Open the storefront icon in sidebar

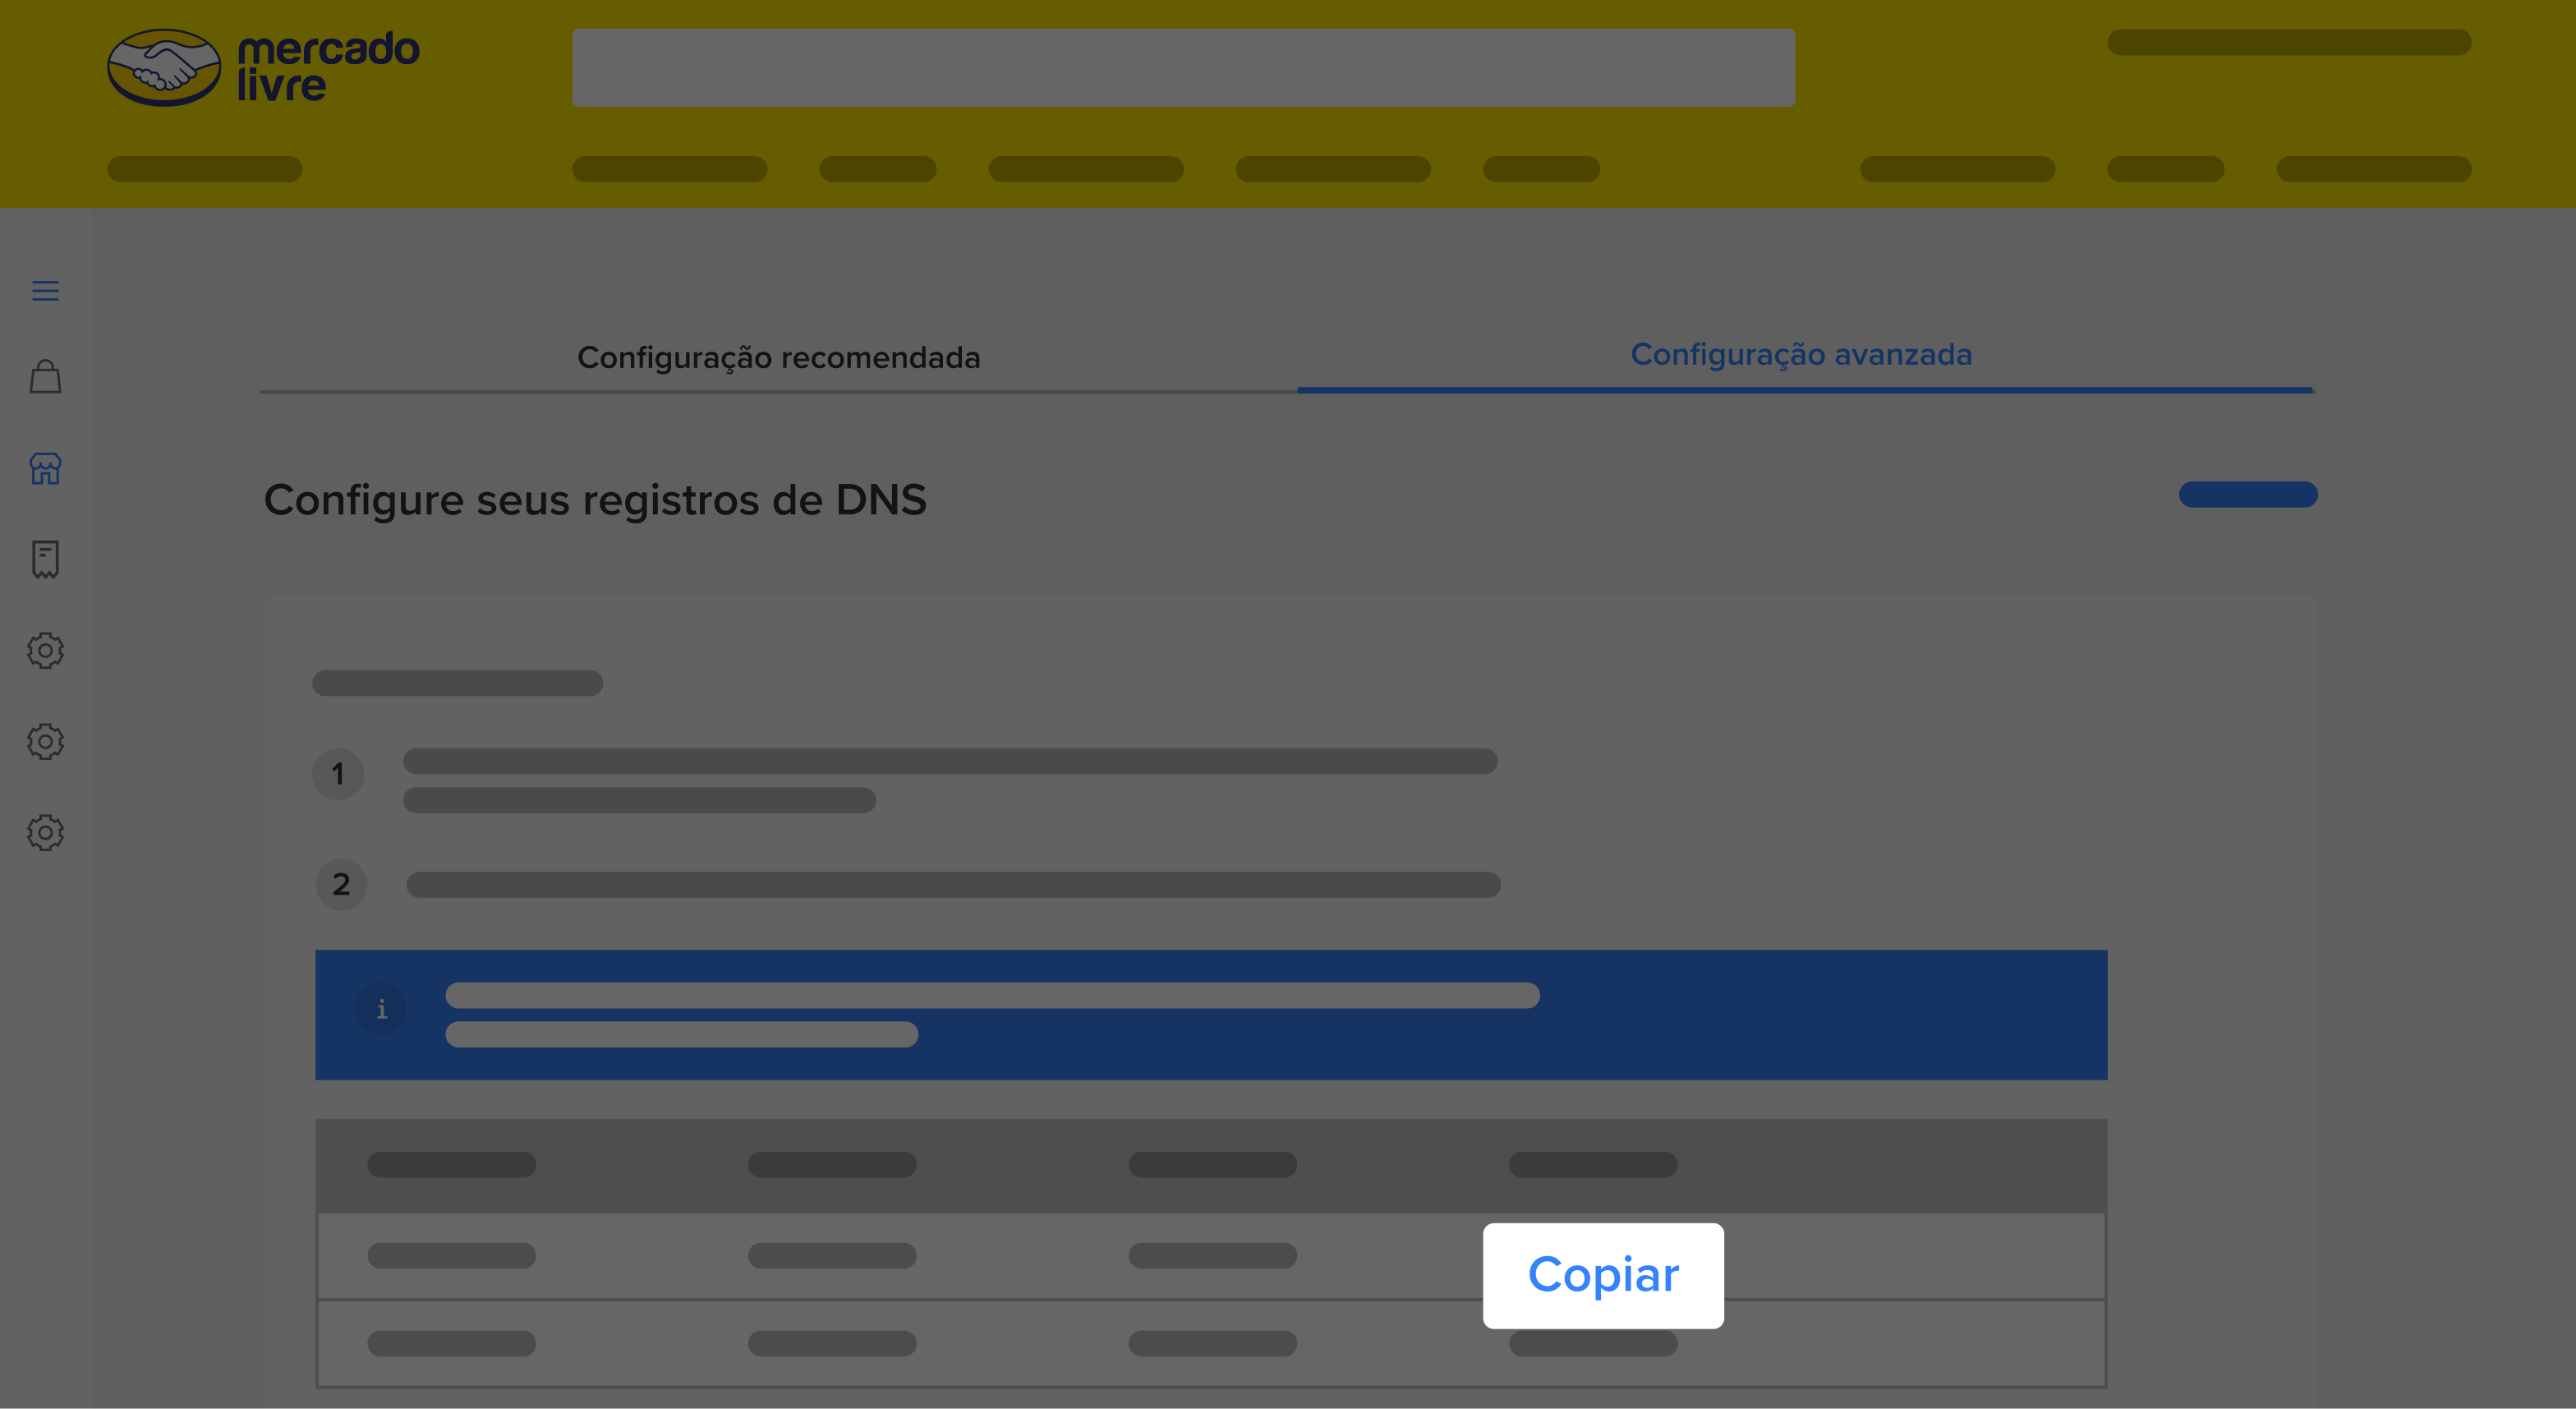[45, 468]
